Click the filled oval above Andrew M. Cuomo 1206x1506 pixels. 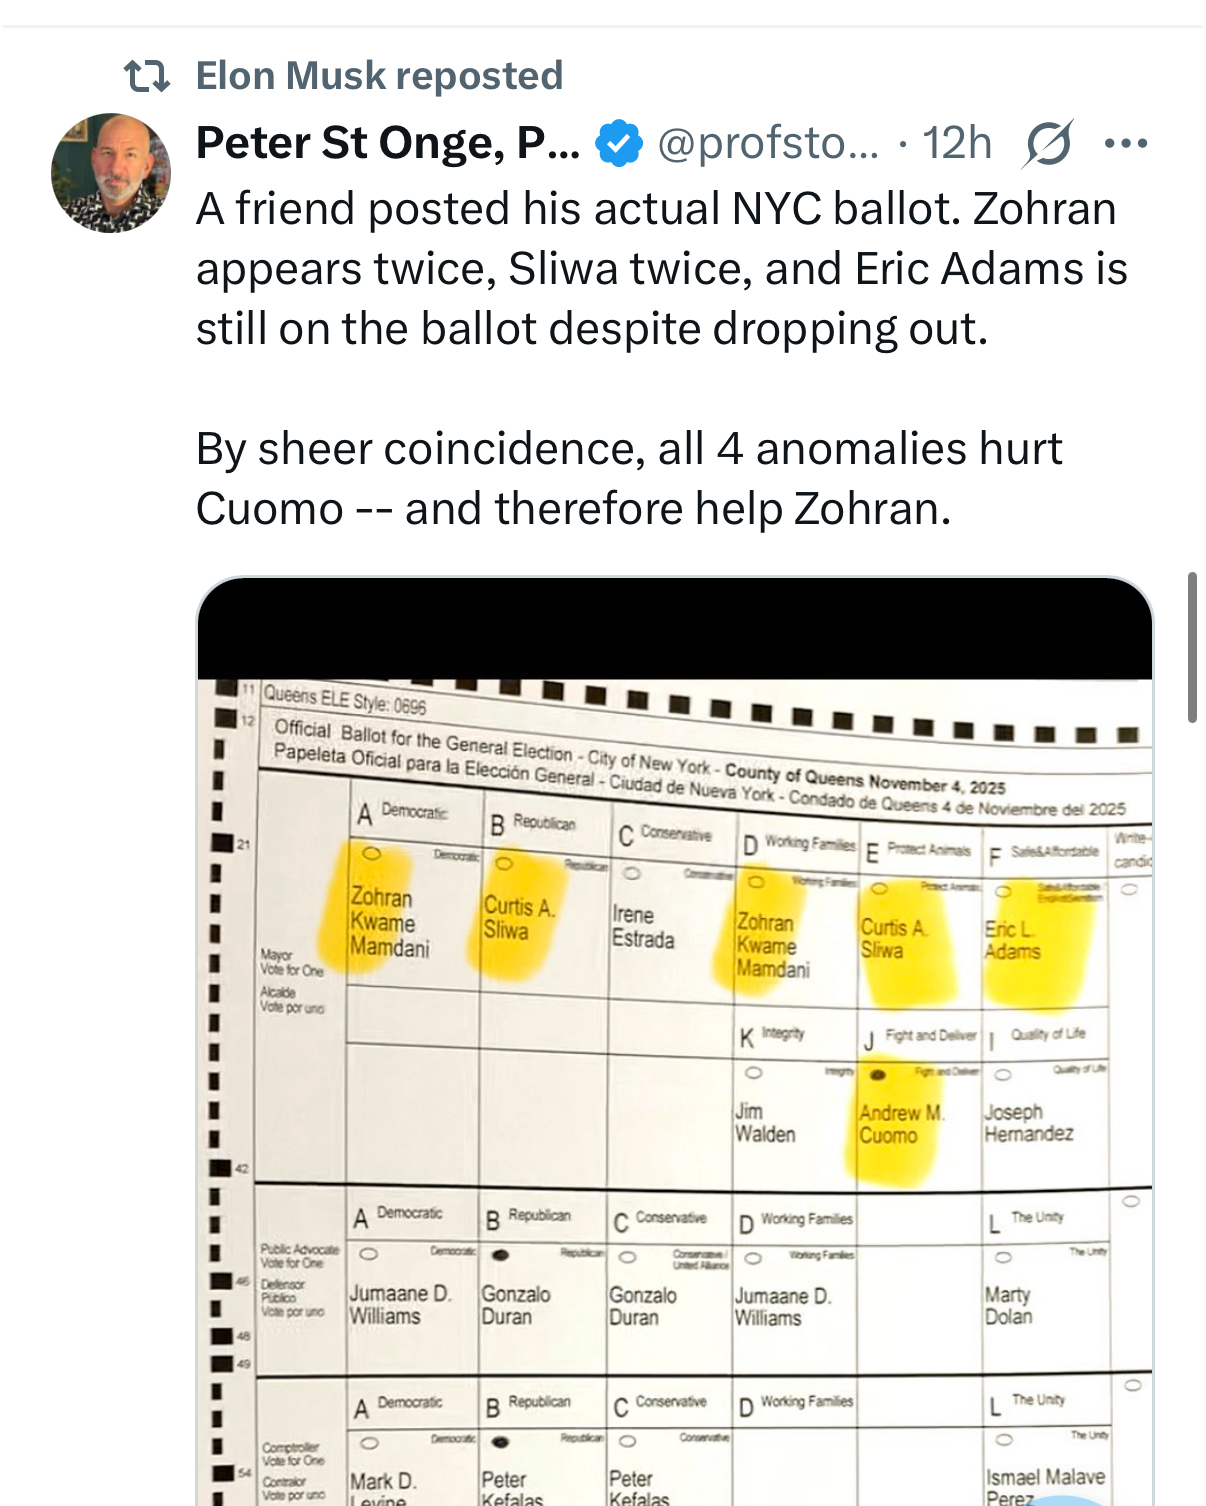click(878, 1075)
